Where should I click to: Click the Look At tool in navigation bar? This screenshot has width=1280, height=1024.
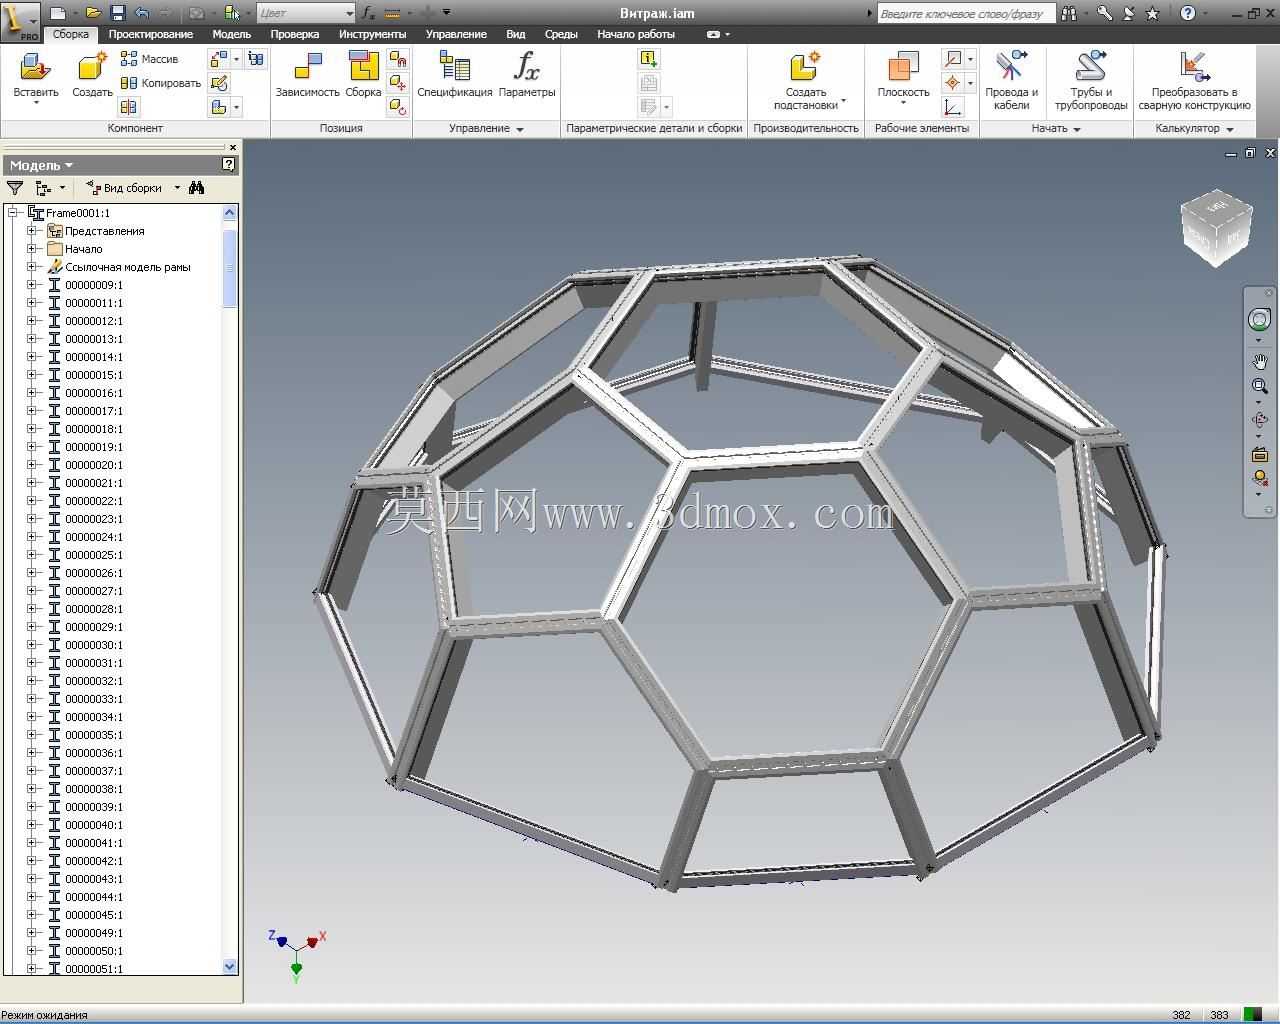pos(1259,454)
